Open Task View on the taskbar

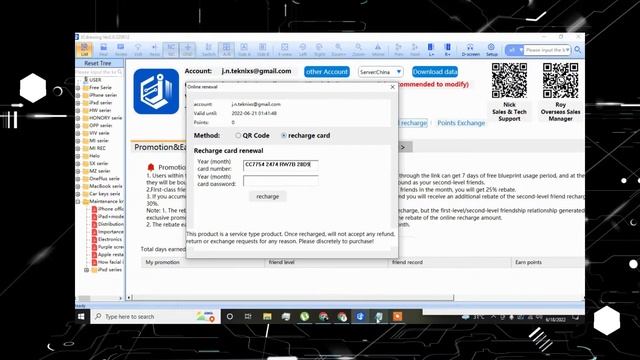(x=248, y=316)
